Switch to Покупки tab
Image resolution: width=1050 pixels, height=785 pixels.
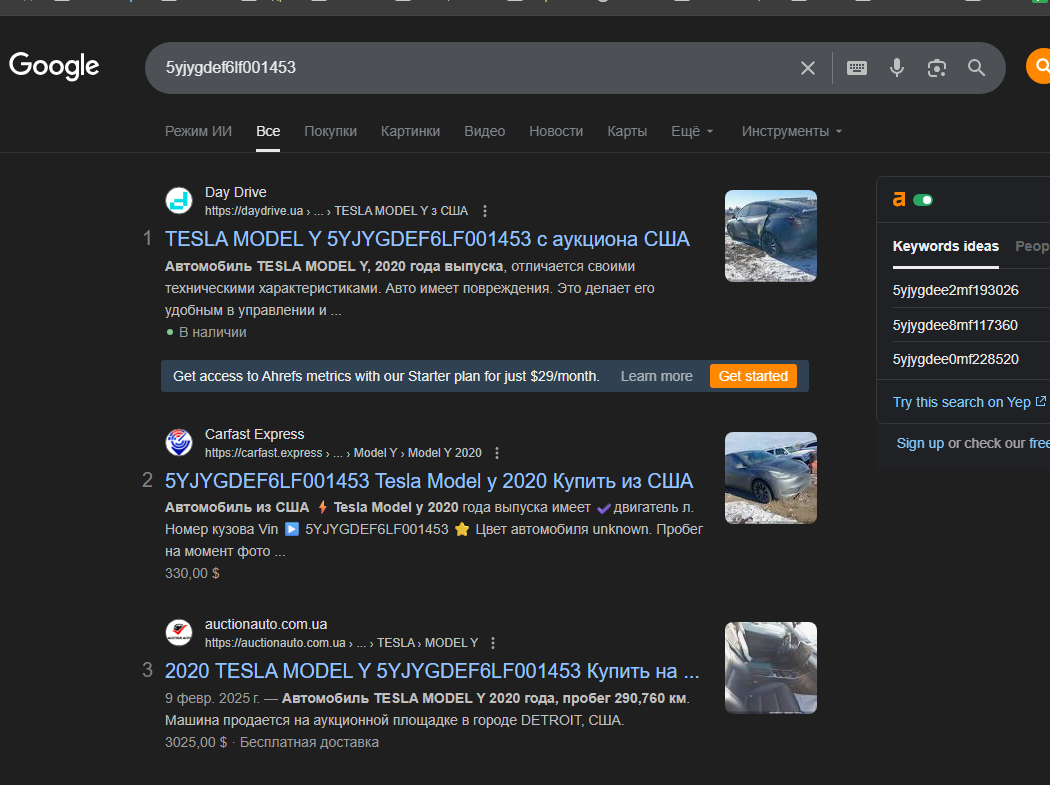click(x=330, y=131)
